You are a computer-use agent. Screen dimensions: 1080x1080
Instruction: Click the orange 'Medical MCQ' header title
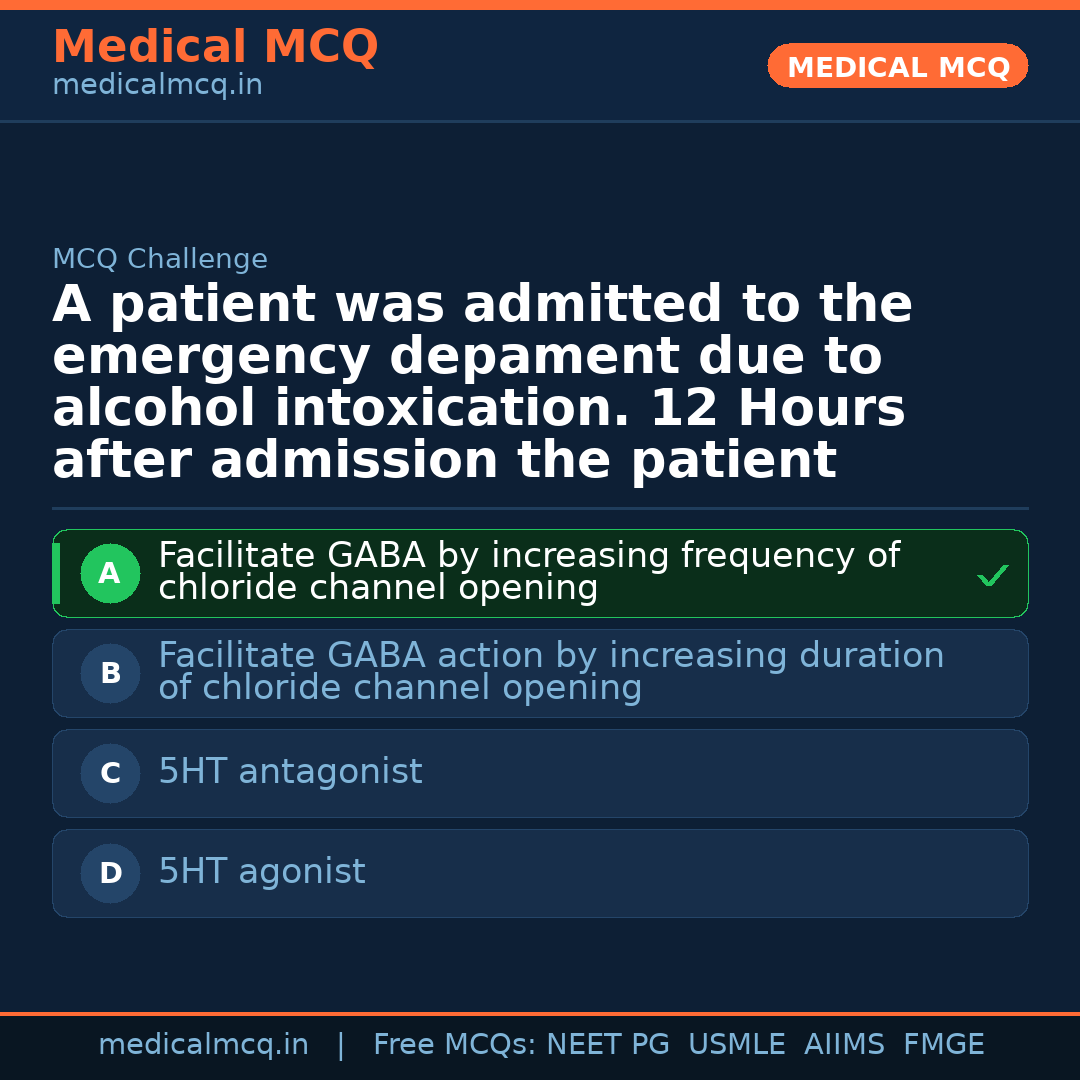pyautogui.click(x=215, y=47)
